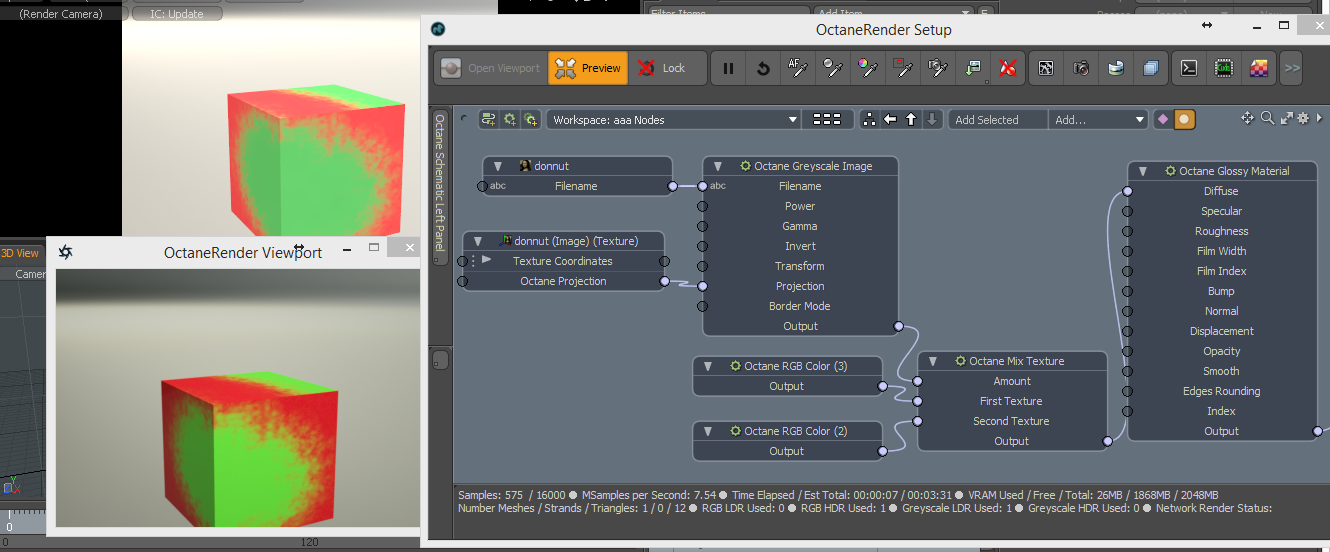Image resolution: width=1330 pixels, height=552 pixels.
Task: Click the greyed down arrow navigation icon
Action: [x=932, y=119]
